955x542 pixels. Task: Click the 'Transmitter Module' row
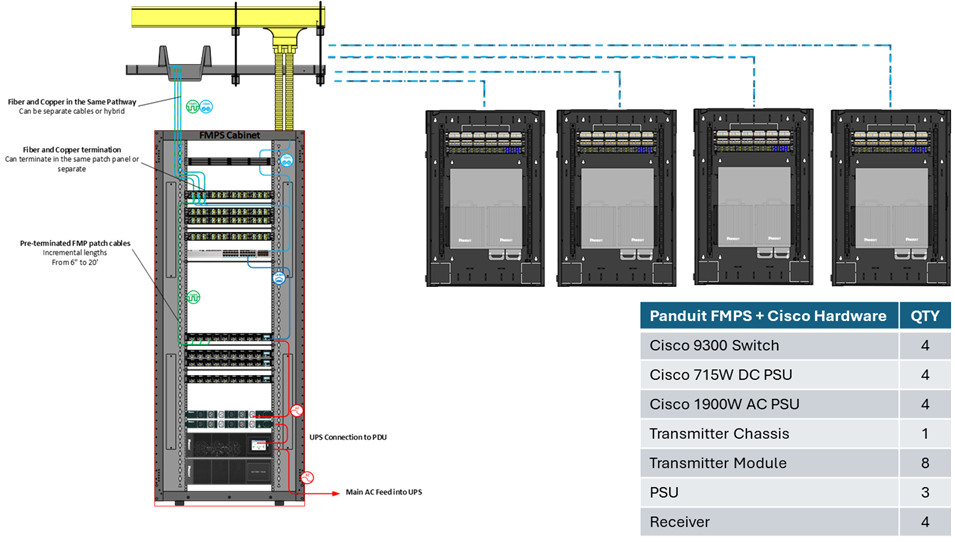point(795,463)
